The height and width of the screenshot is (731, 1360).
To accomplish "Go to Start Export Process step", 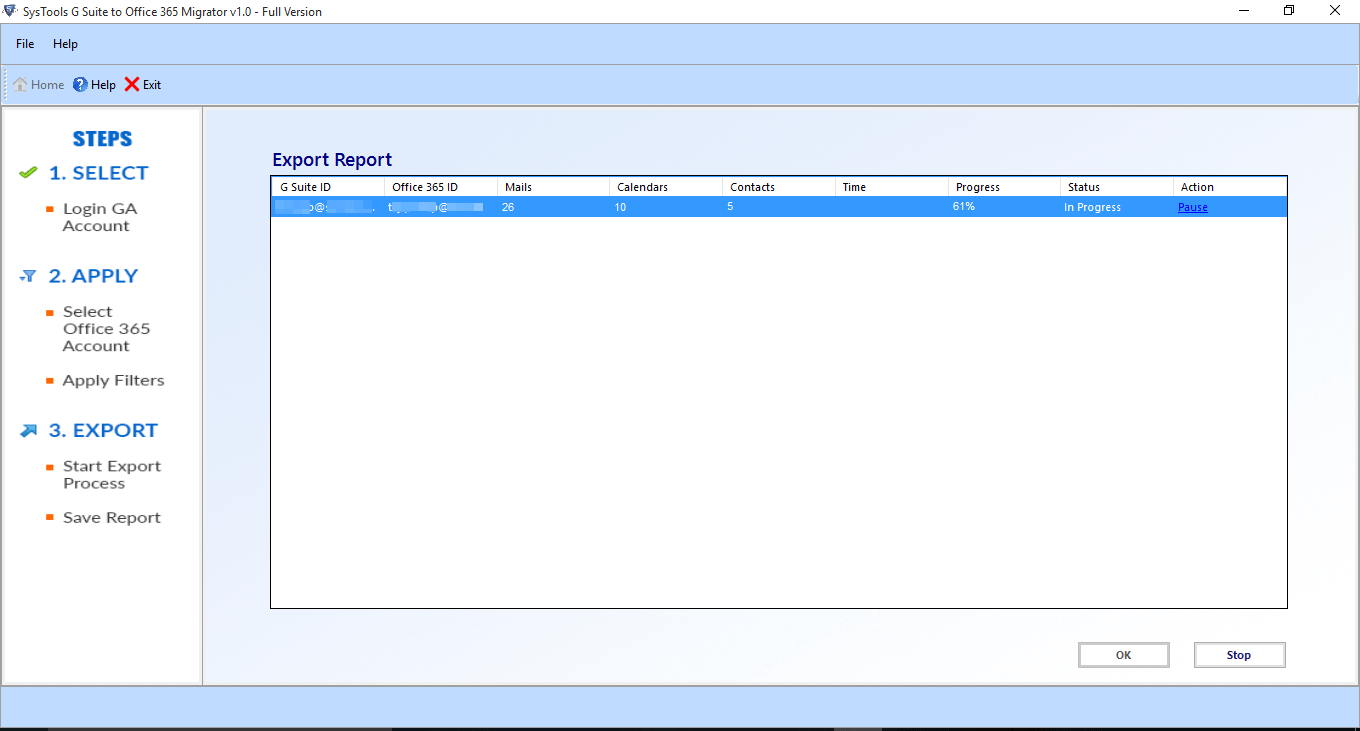I will point(111,475).
